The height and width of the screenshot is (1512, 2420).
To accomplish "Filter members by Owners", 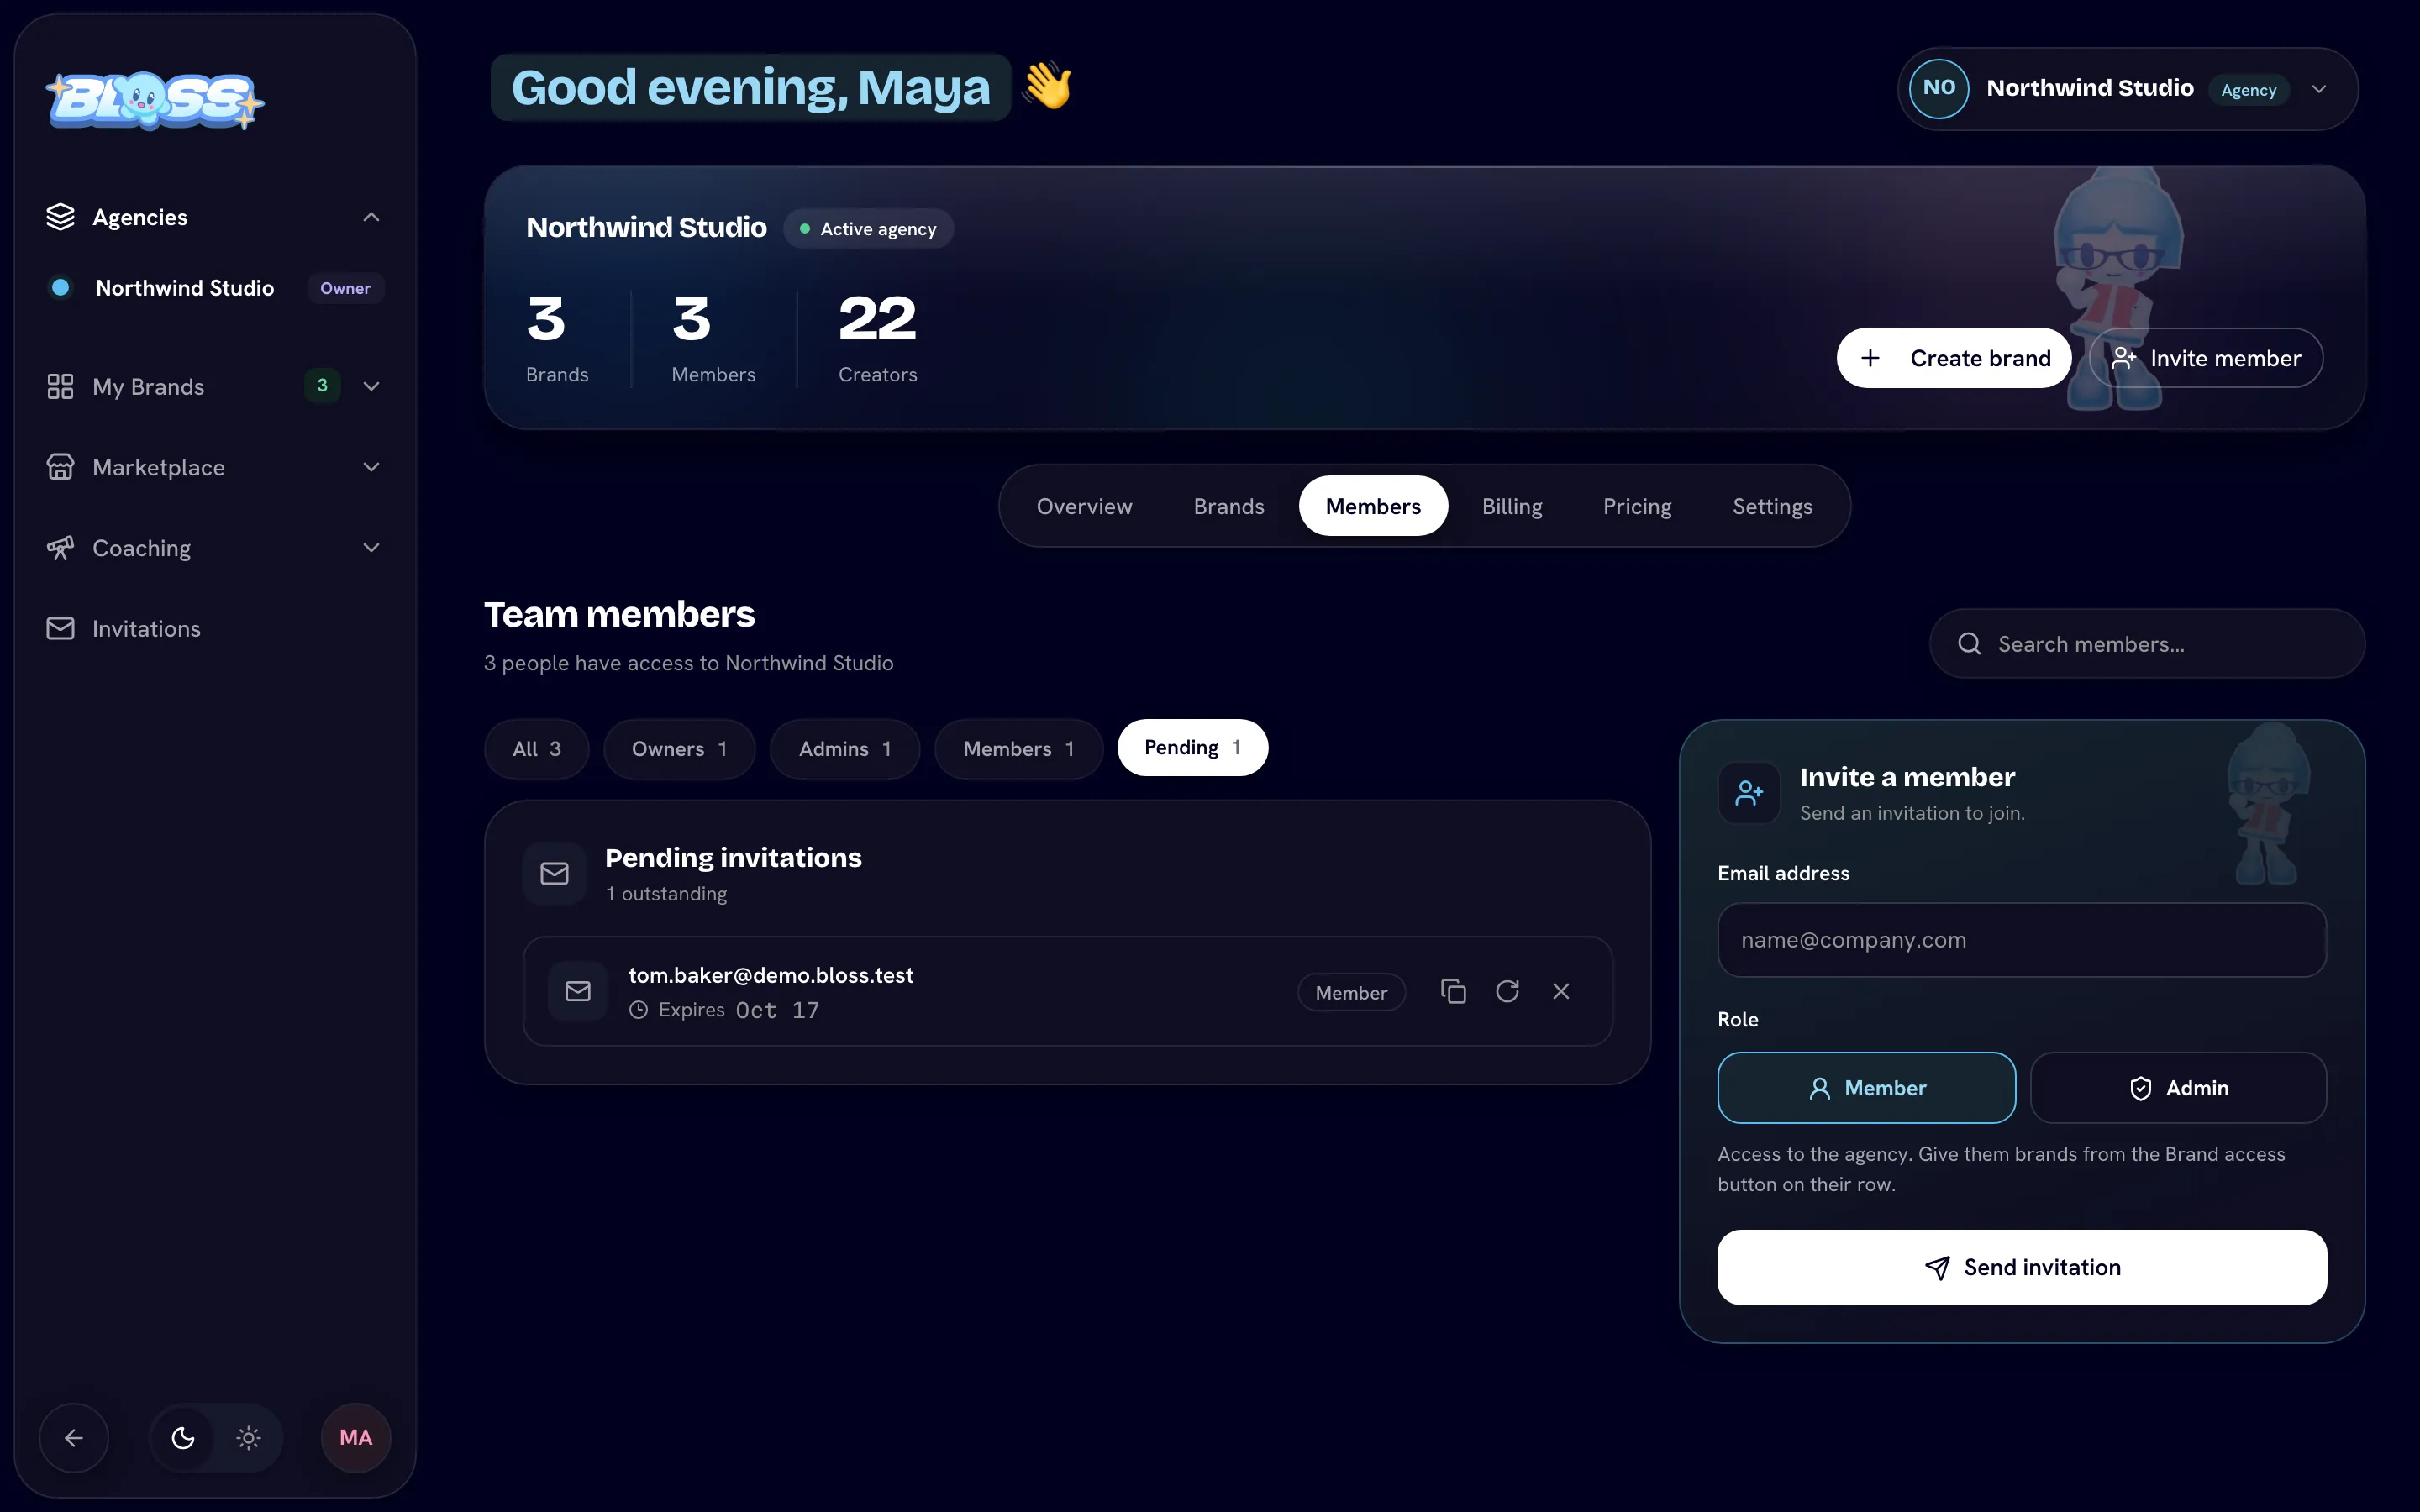I will point(679,749).
